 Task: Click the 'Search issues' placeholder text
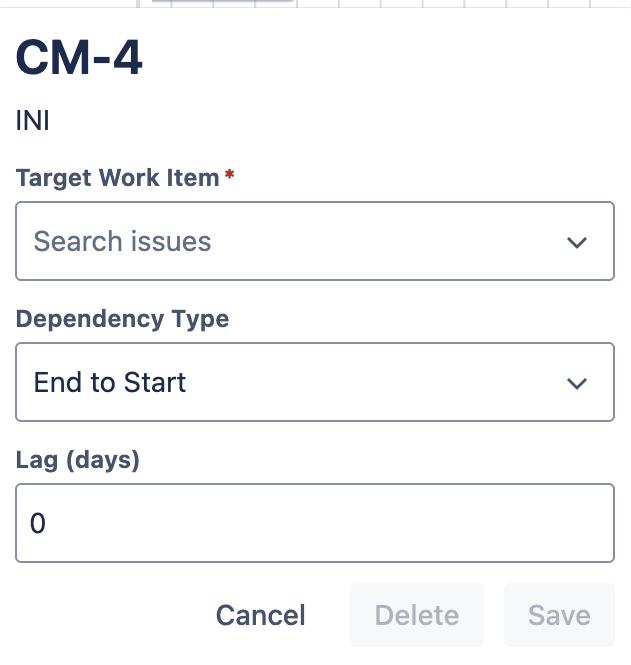(x=122, y=242)
